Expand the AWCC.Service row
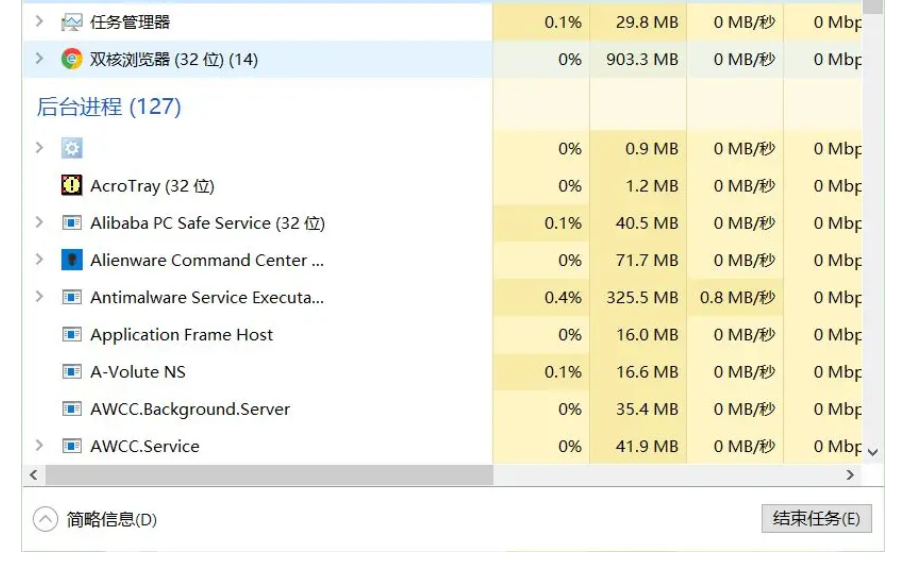The width and height of the screenshot is (903, 585). point(39,446)
